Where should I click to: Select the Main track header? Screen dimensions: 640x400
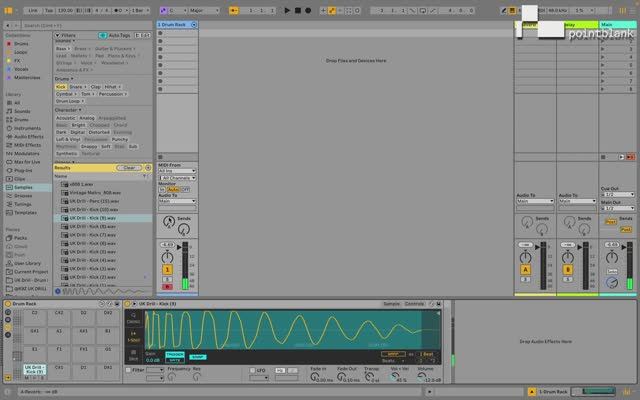(617, 25)
